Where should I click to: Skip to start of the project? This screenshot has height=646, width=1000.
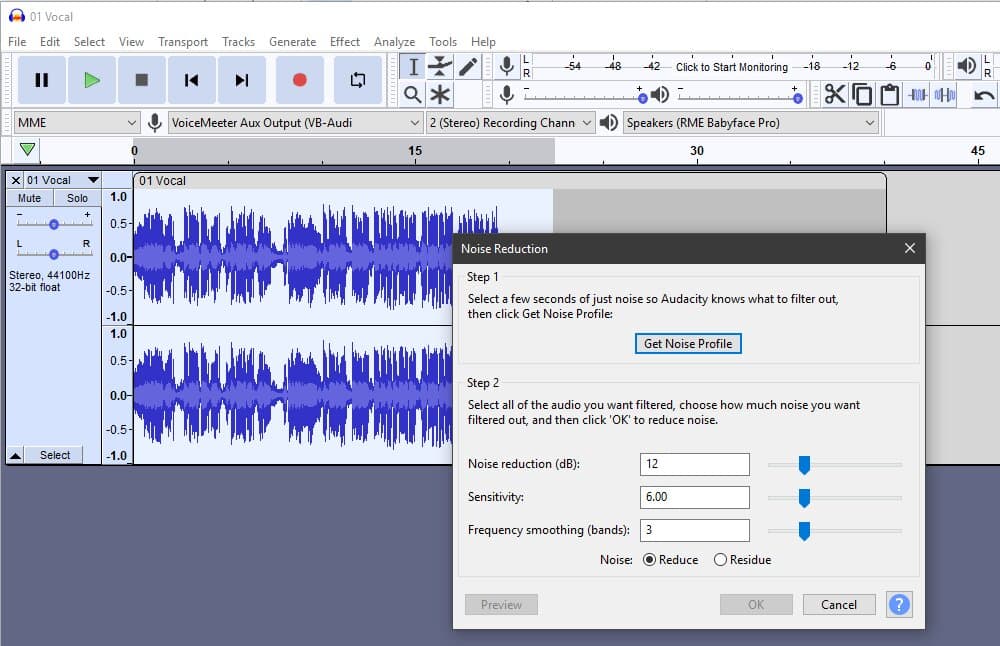coord(191,80)
